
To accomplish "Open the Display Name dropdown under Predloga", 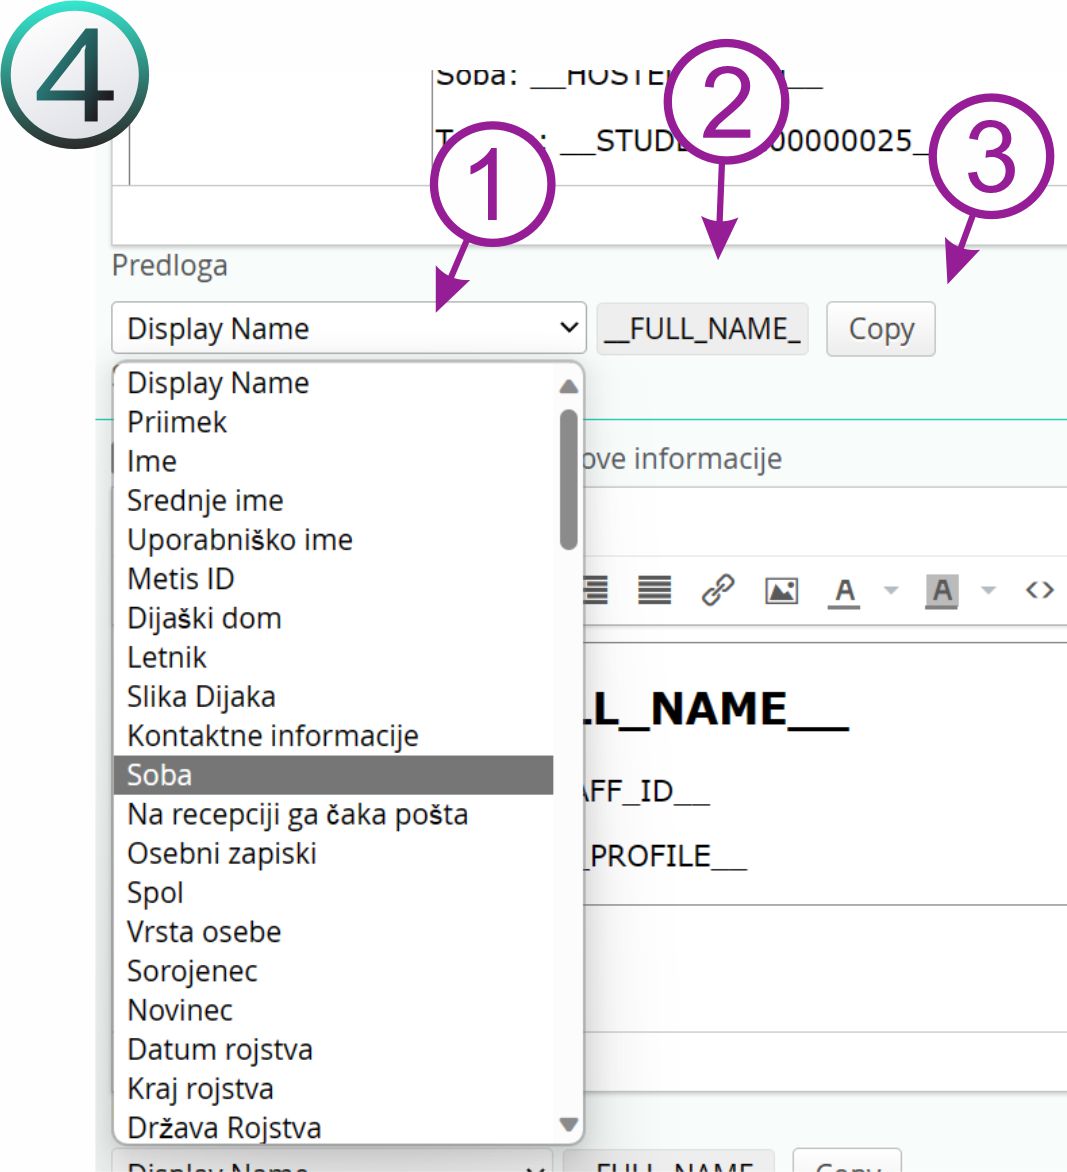I will coord(348,328).
